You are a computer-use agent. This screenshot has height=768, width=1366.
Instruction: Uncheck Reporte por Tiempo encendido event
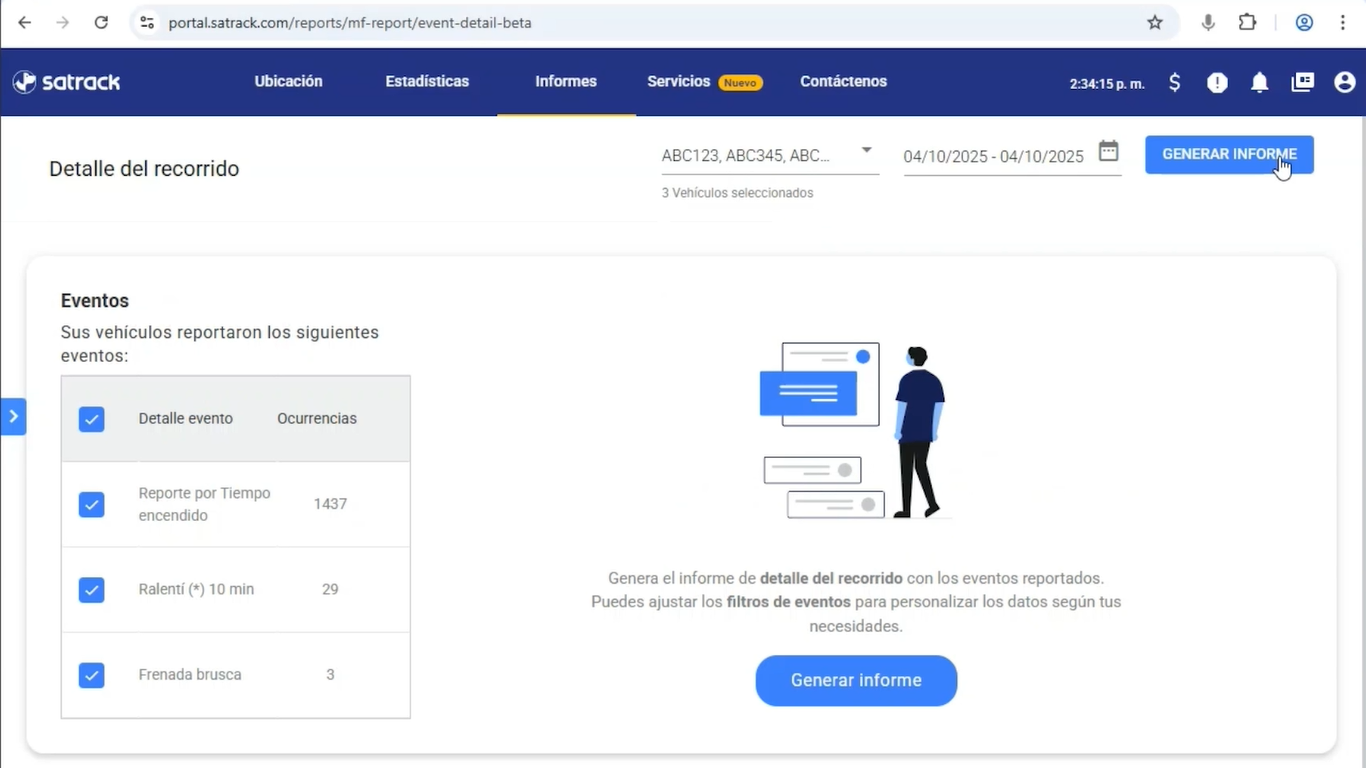point(92,505)
